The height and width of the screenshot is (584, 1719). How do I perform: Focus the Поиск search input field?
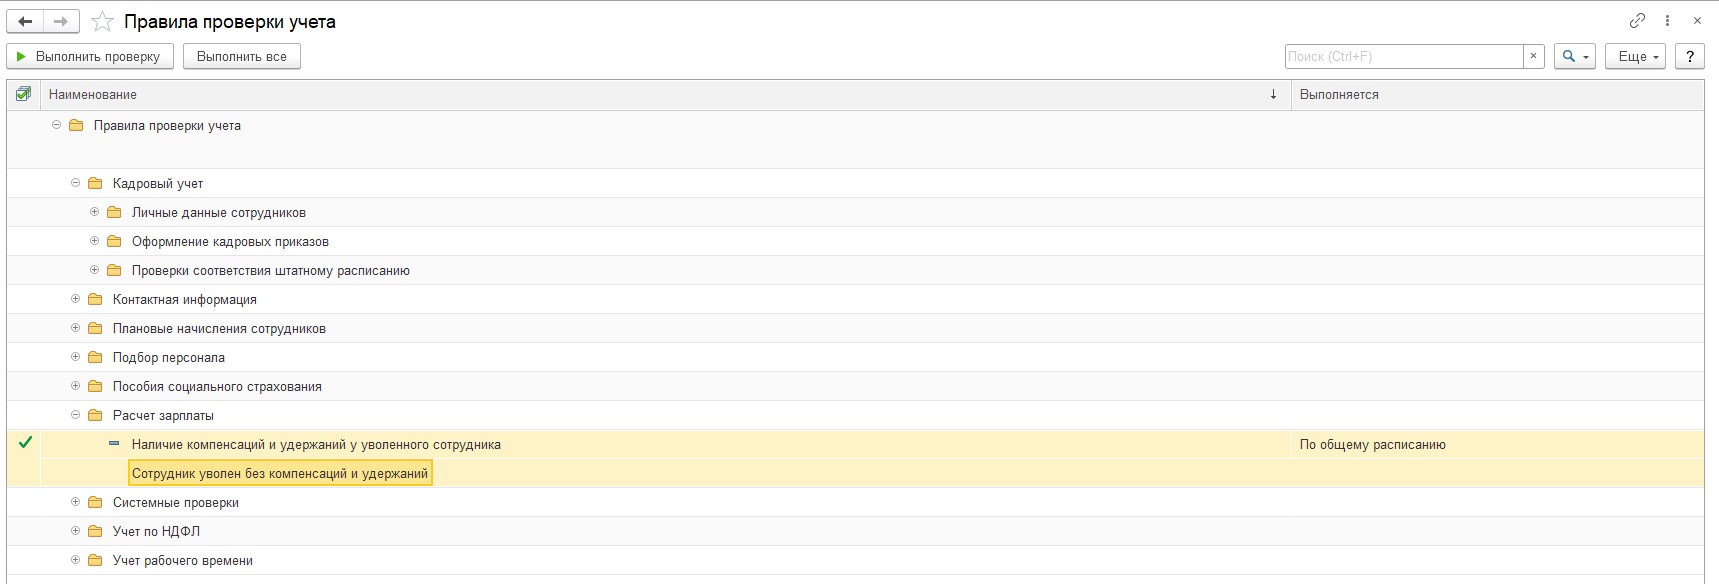click(1404, 56)
